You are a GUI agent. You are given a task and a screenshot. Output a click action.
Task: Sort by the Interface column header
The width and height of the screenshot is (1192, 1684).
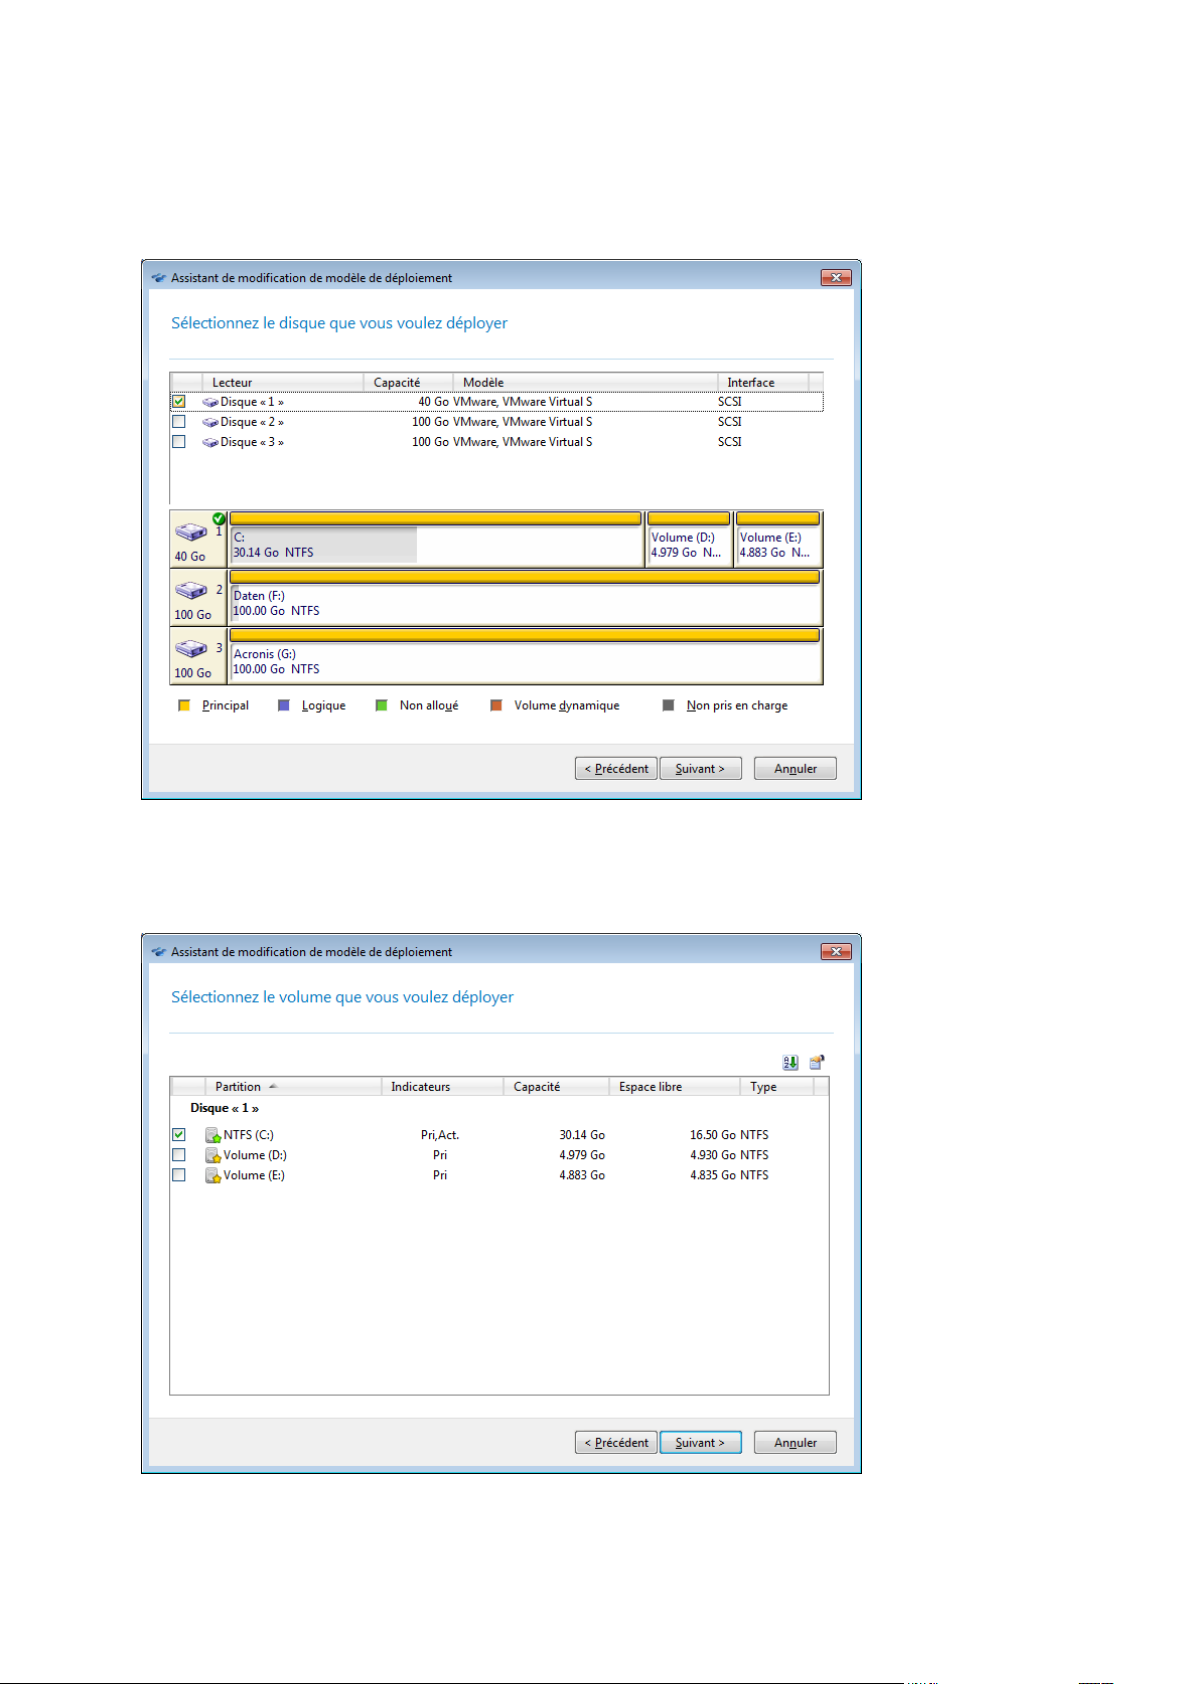click(x=762, y=383)
